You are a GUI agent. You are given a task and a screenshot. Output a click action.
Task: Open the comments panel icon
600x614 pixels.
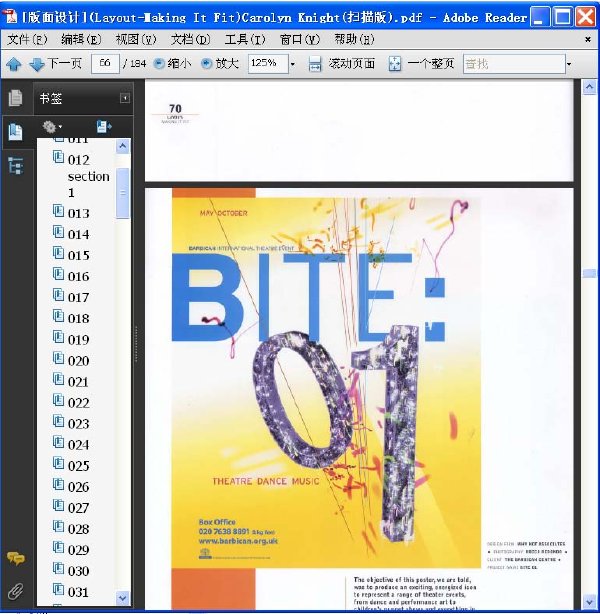click(x=16, y=558)
